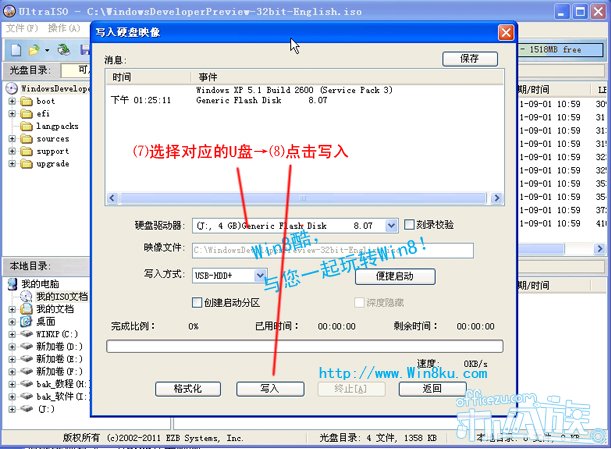The height and width of the screenshot is (449, 611).
Task: Select the sources folder icon
Action: [x=26, y=139]
